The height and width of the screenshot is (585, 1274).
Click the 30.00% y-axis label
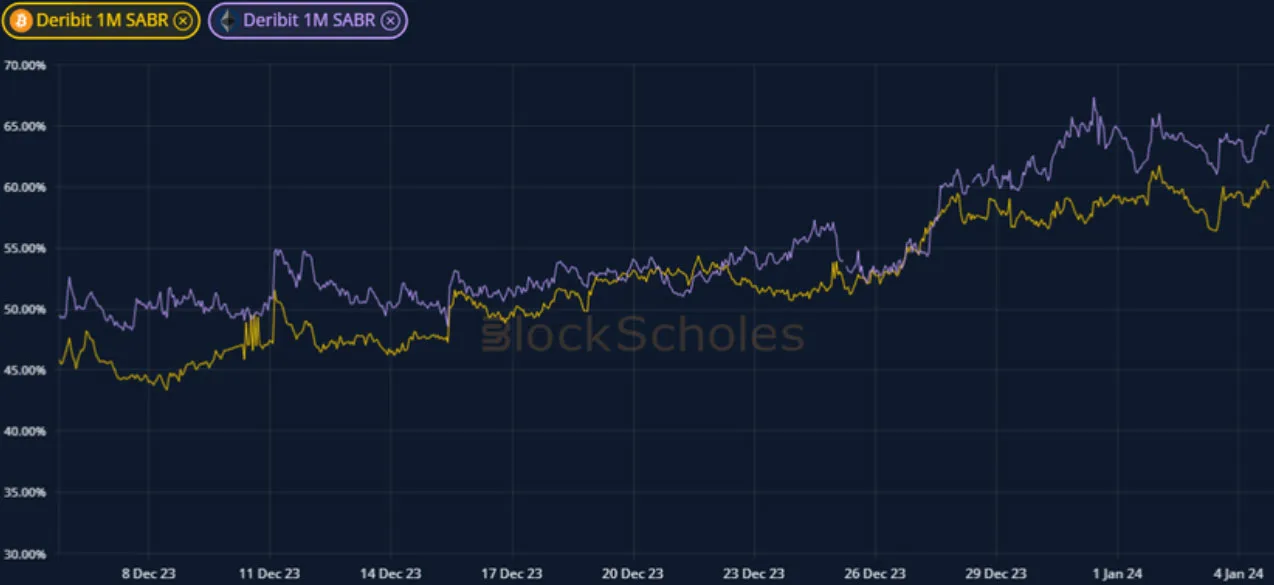click(25, 554)
